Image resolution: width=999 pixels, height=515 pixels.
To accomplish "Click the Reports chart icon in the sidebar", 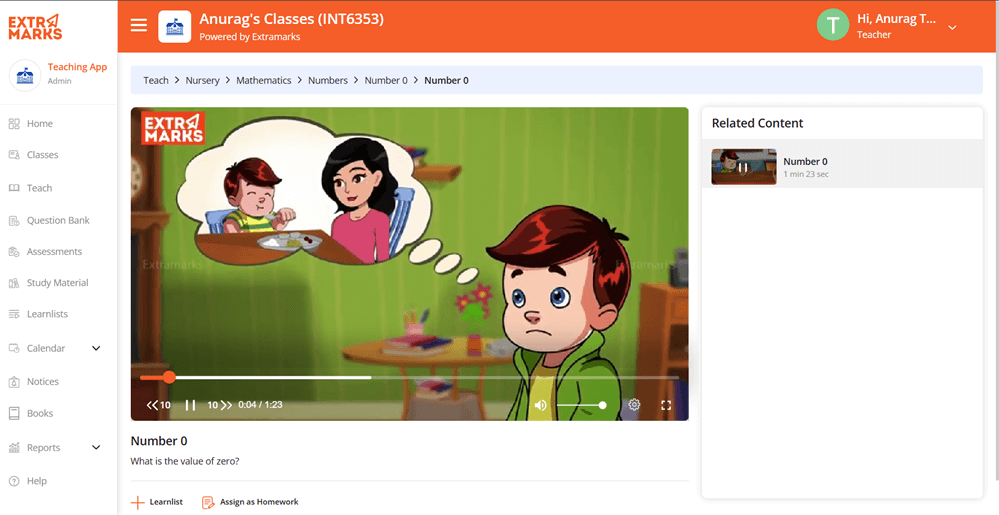I will pyautogui.click(x=14, y=447).
